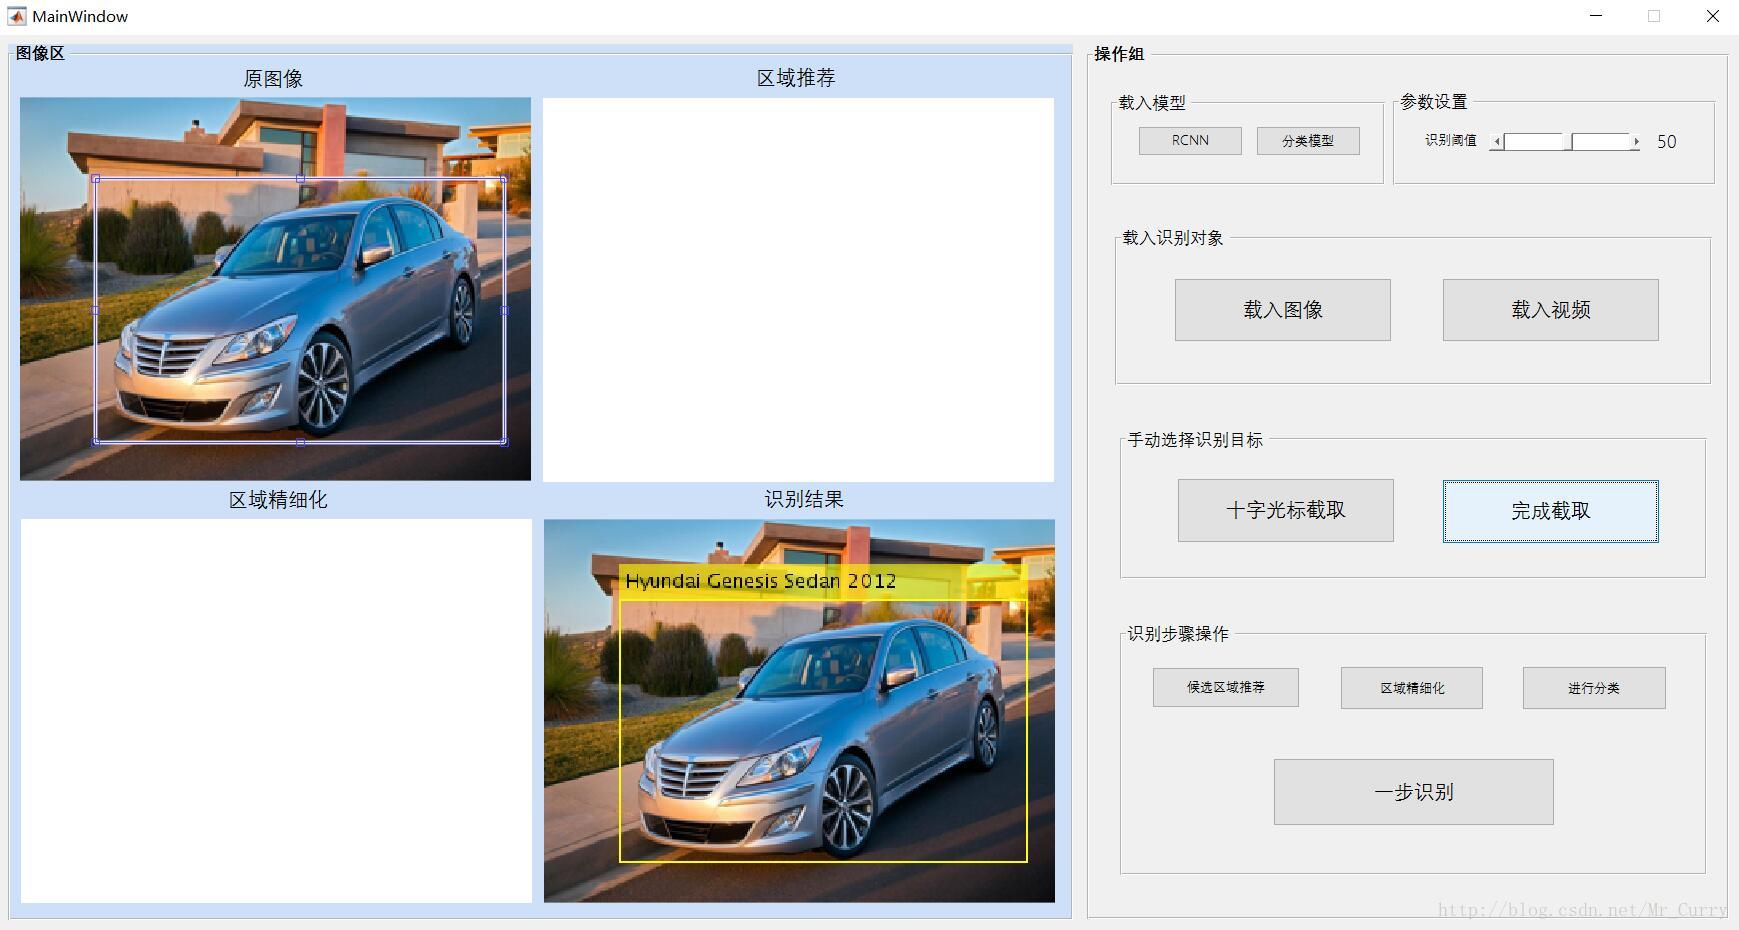
Task: Click the 载入视频 button
Action: (1550, 310)
